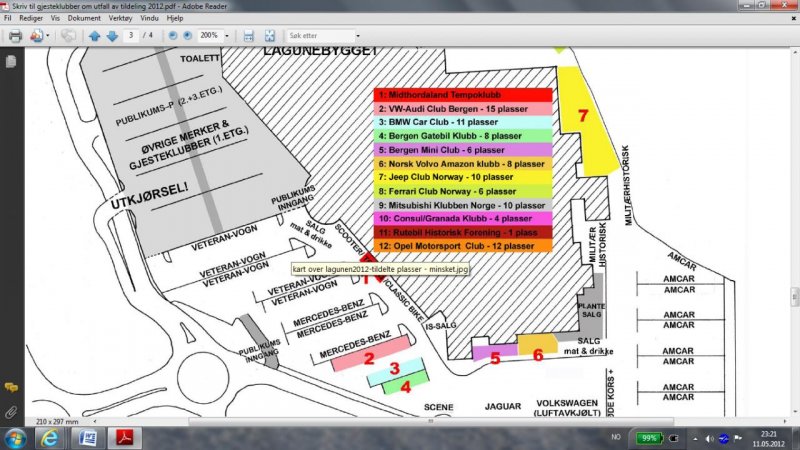Click the page number input field

click(x=131, y=36)
